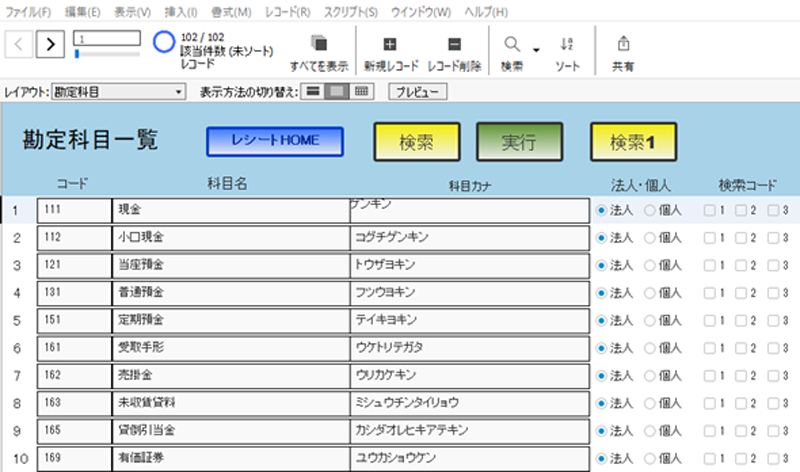Click the green 実行 button
Image resolution: width=800 pixels, height=472 pixels.
(518, 142)
